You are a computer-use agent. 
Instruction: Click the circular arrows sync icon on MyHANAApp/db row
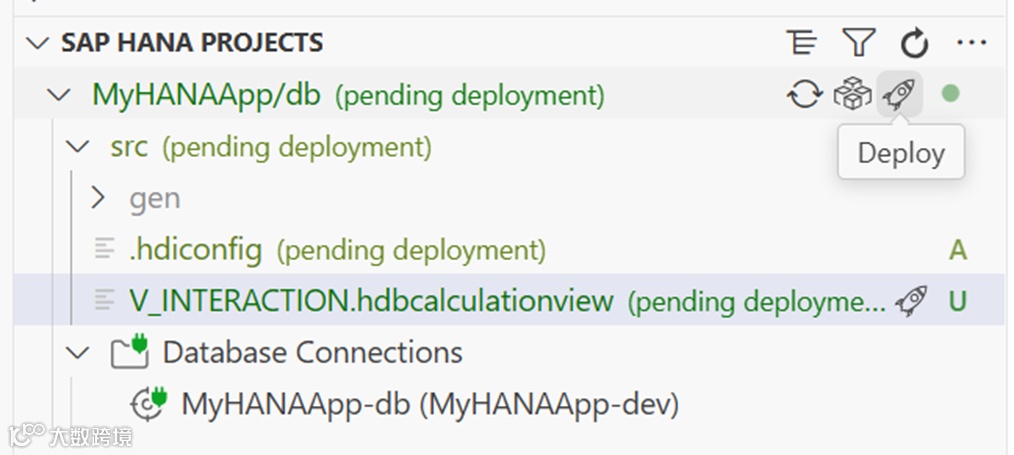pos(804,94)
